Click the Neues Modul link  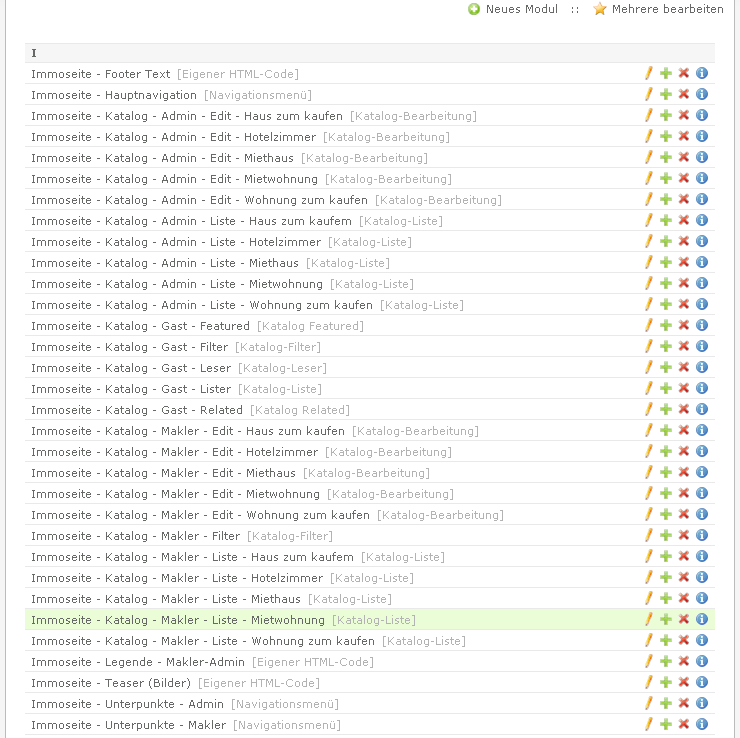click(x=521, y=9)
